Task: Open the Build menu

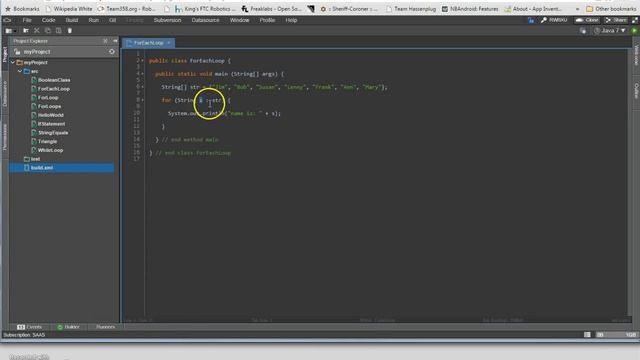Action: [72, 20]
